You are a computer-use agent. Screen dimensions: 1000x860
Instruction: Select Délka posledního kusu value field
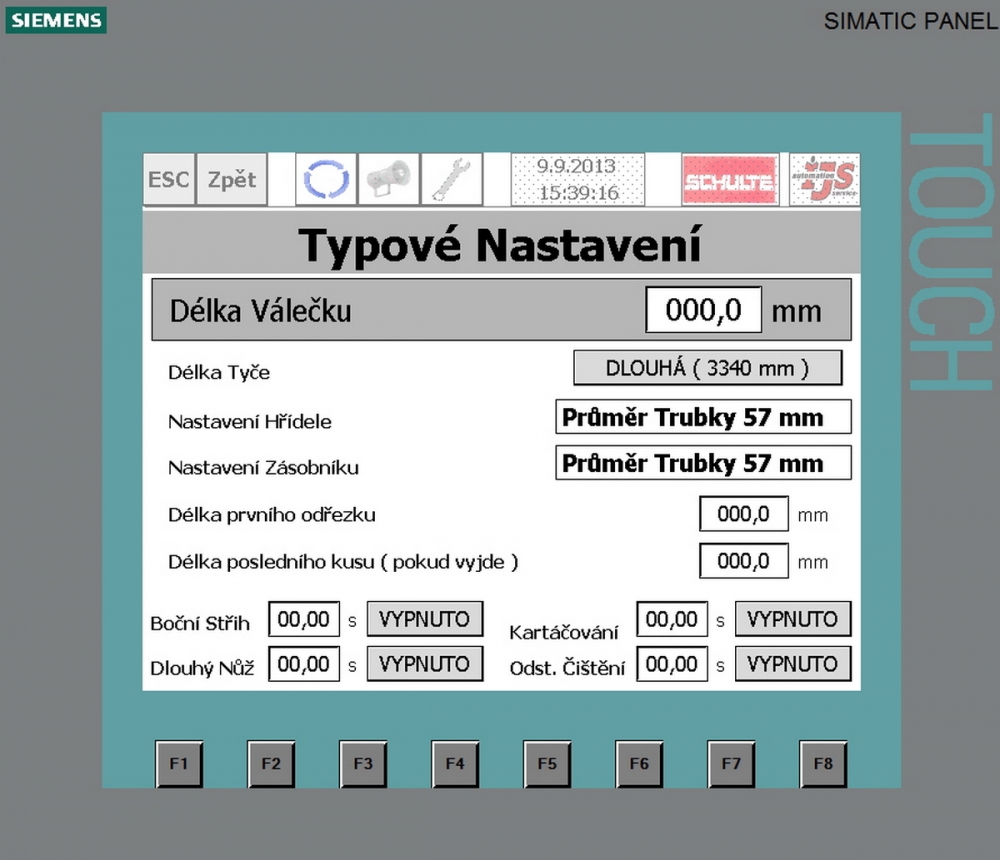click(x=743, y=561)
